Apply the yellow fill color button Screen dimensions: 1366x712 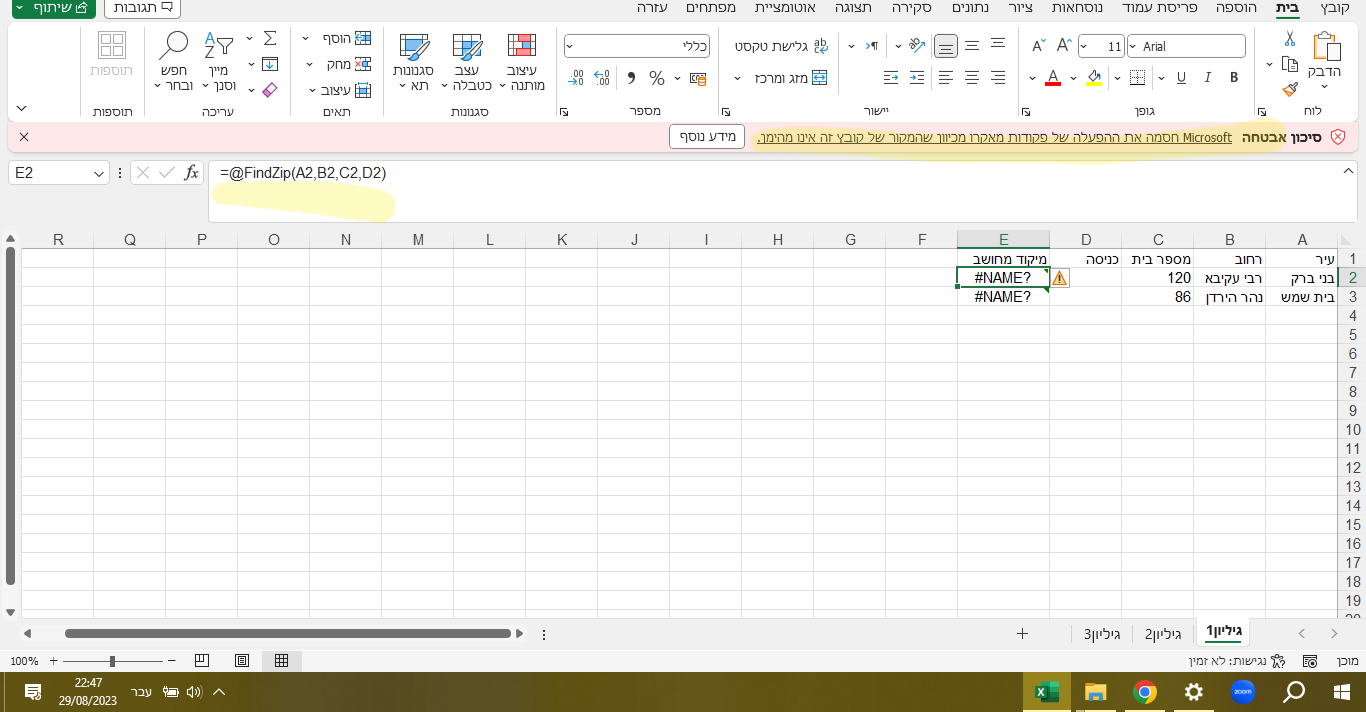pos(1094,78)
